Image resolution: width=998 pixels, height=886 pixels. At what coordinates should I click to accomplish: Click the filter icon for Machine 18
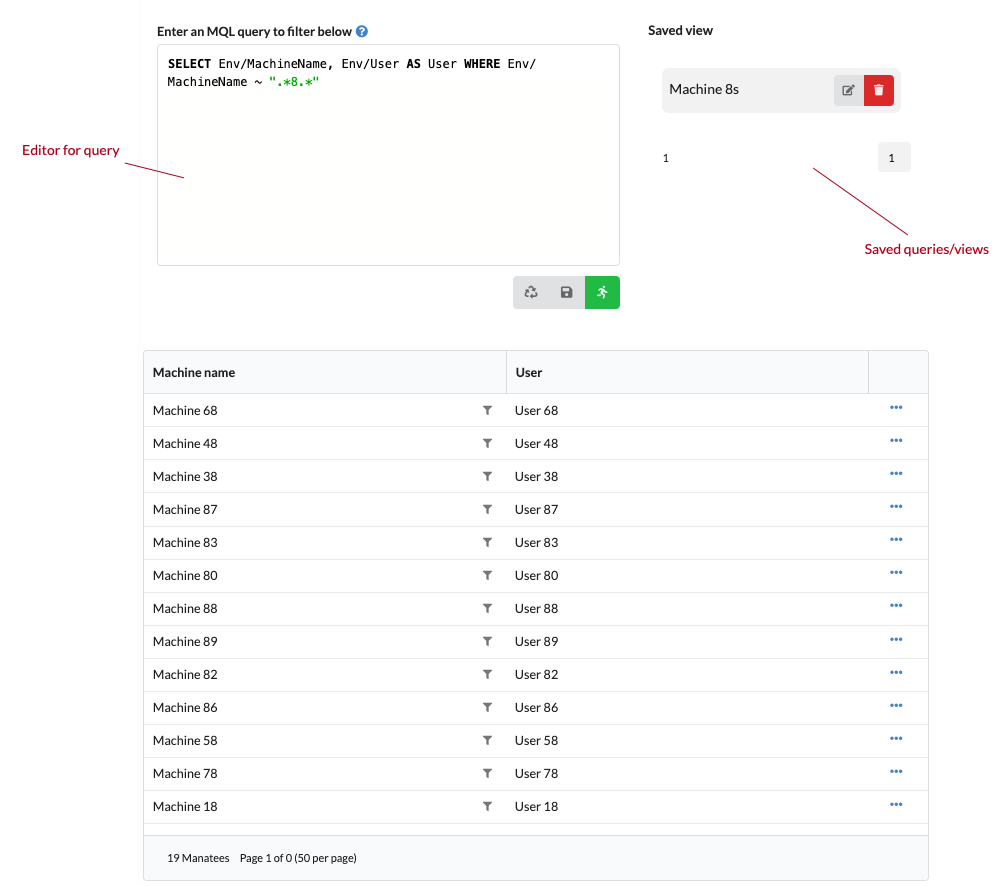click(x=487, y=808)
